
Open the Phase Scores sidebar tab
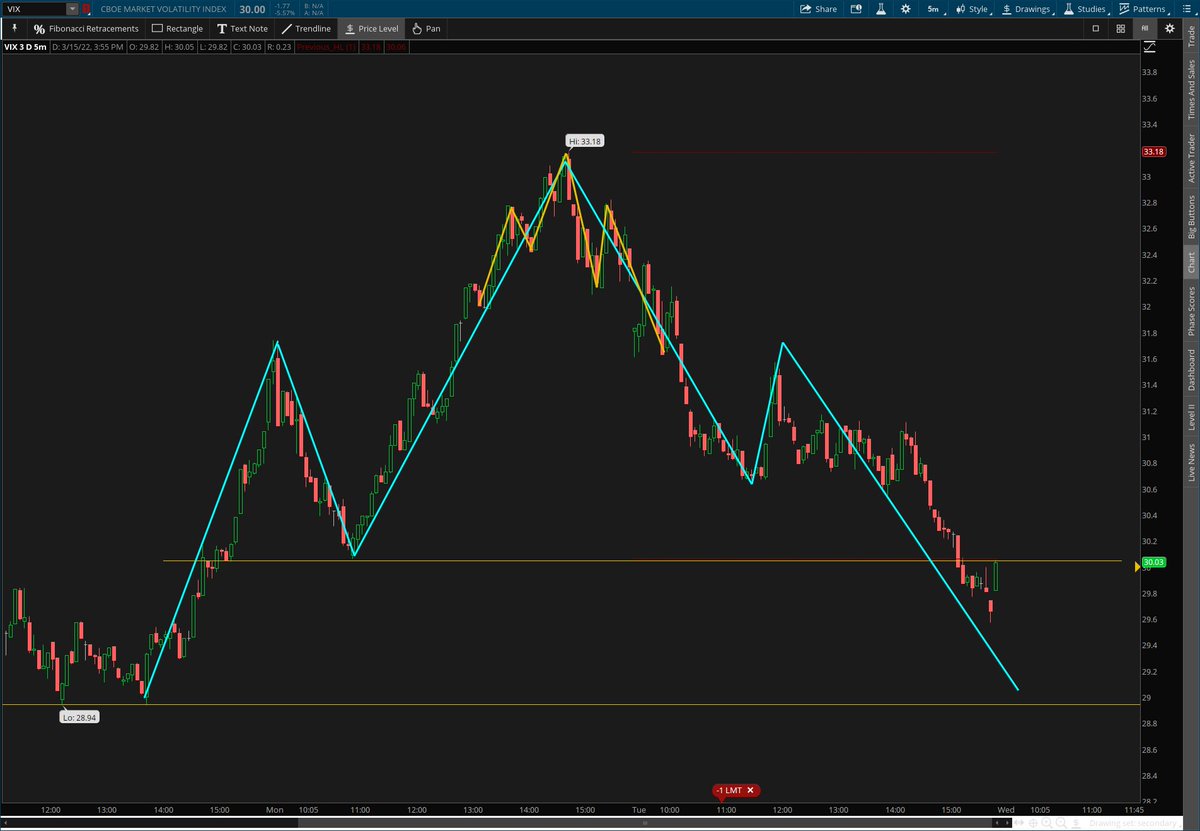tap(1191, 311)
